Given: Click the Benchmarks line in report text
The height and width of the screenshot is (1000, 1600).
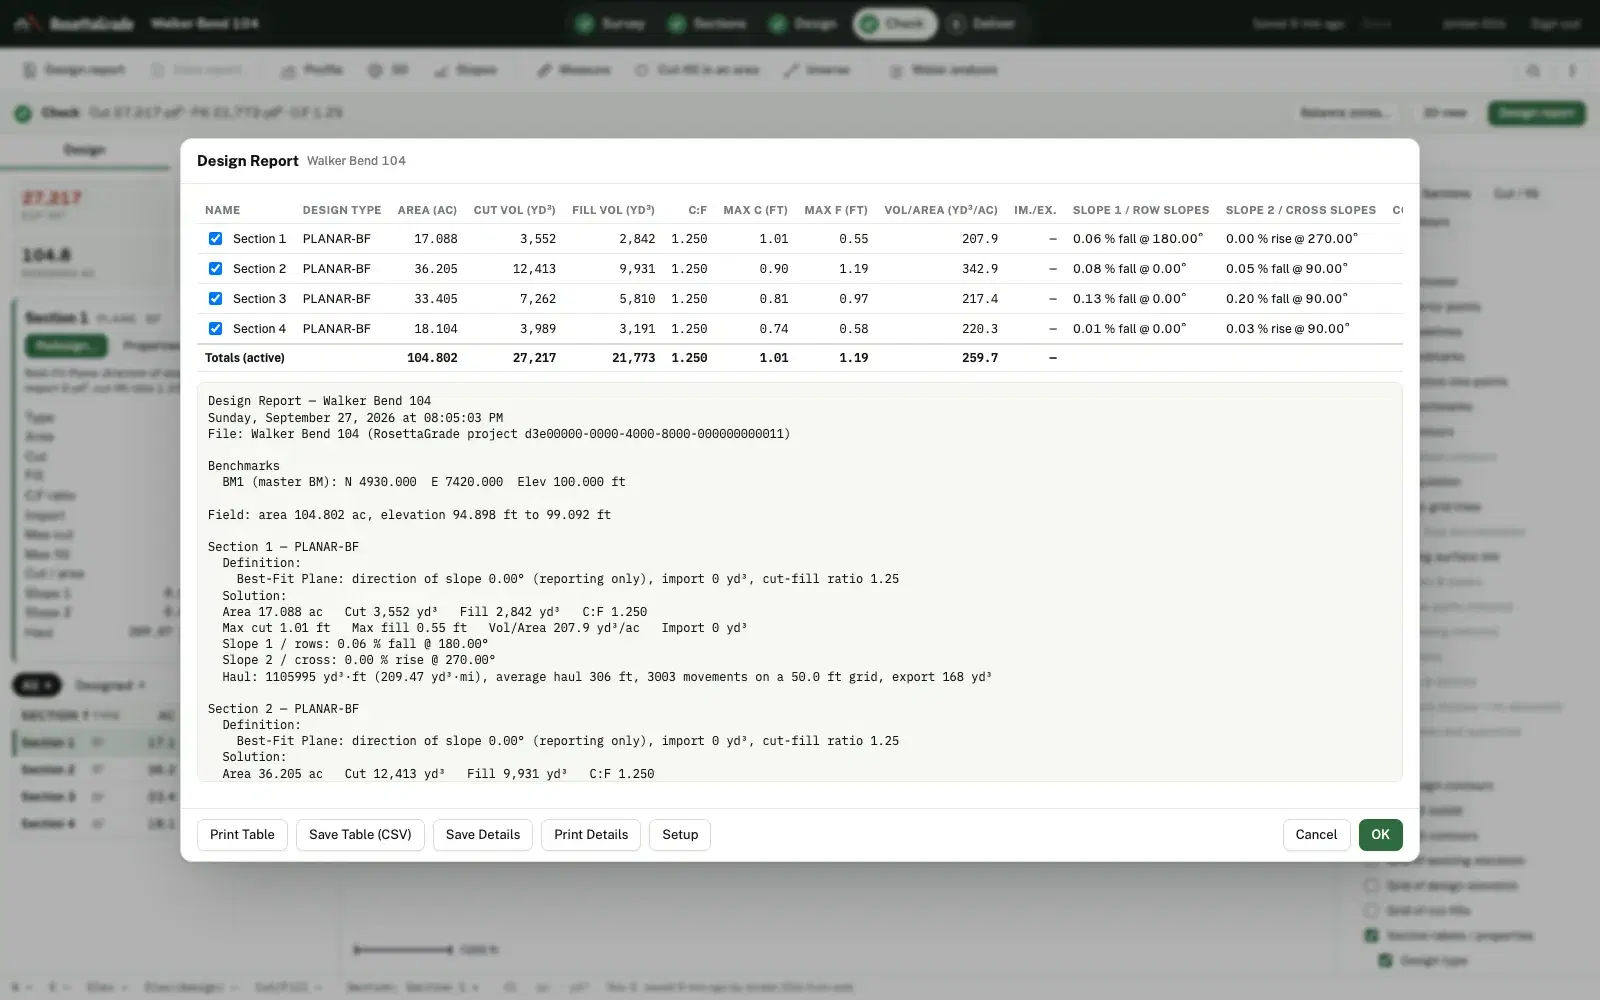Looking at the screenshot, I should [244, 466].
